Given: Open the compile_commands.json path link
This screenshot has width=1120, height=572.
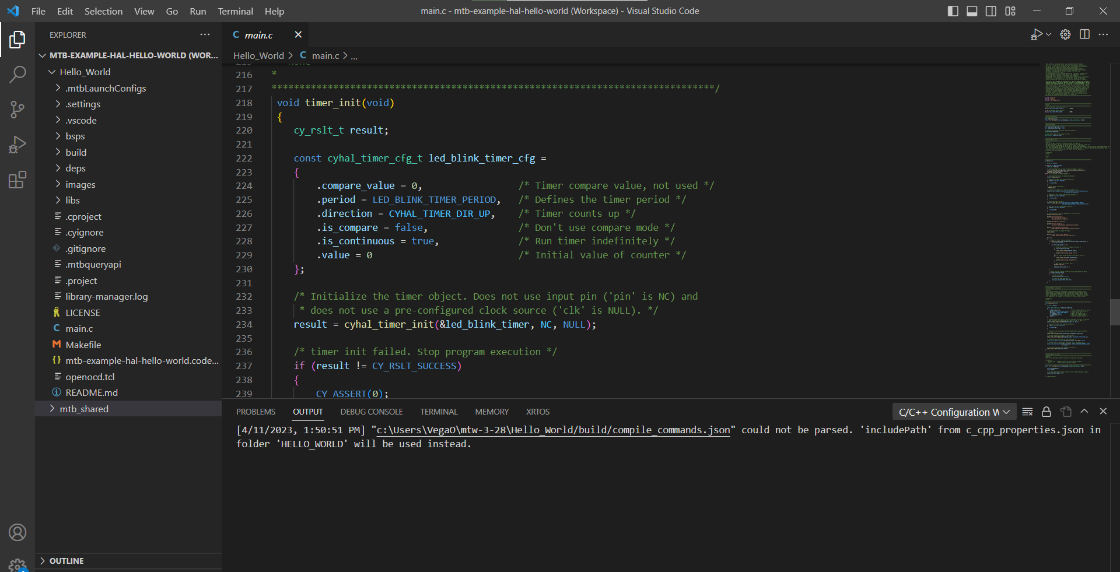Looking at the screenshot, I should 554,431.
